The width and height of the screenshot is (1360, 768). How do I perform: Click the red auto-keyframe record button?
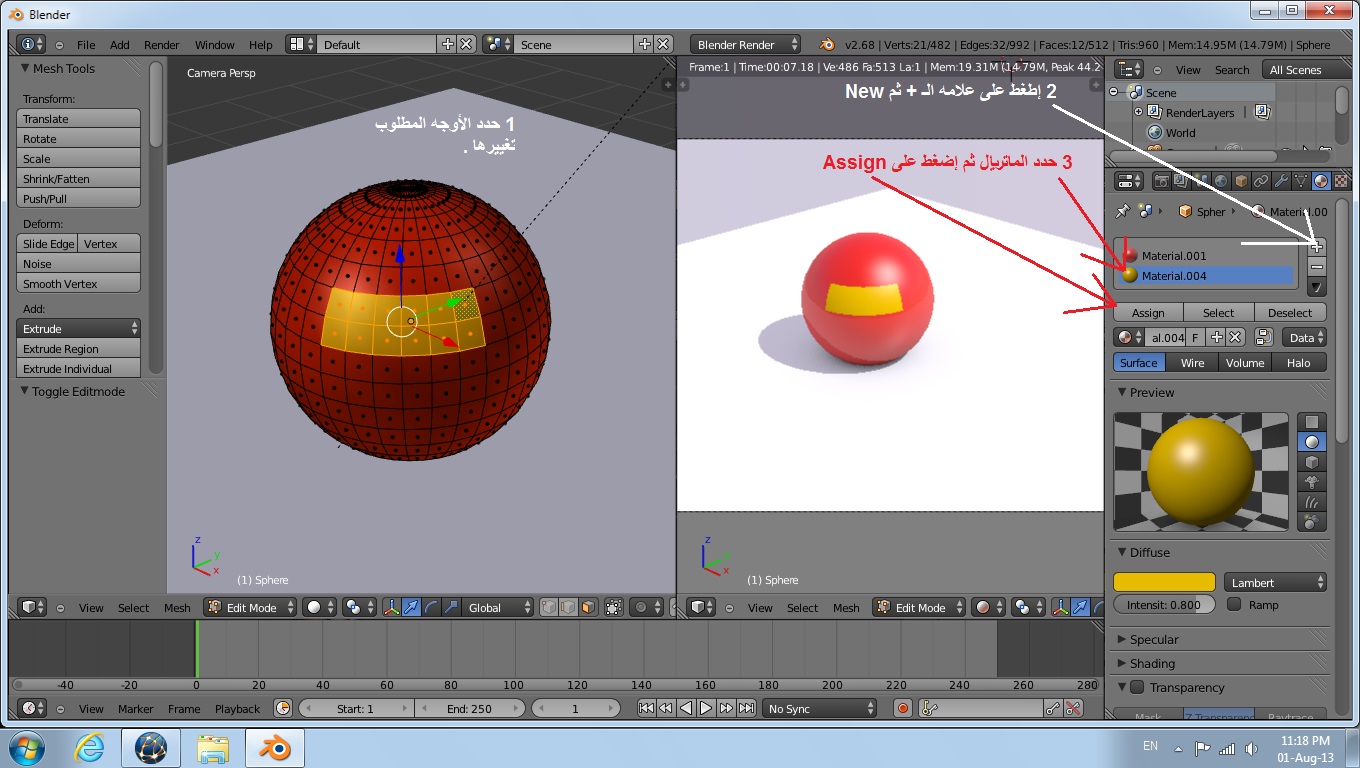coord(903,708)
